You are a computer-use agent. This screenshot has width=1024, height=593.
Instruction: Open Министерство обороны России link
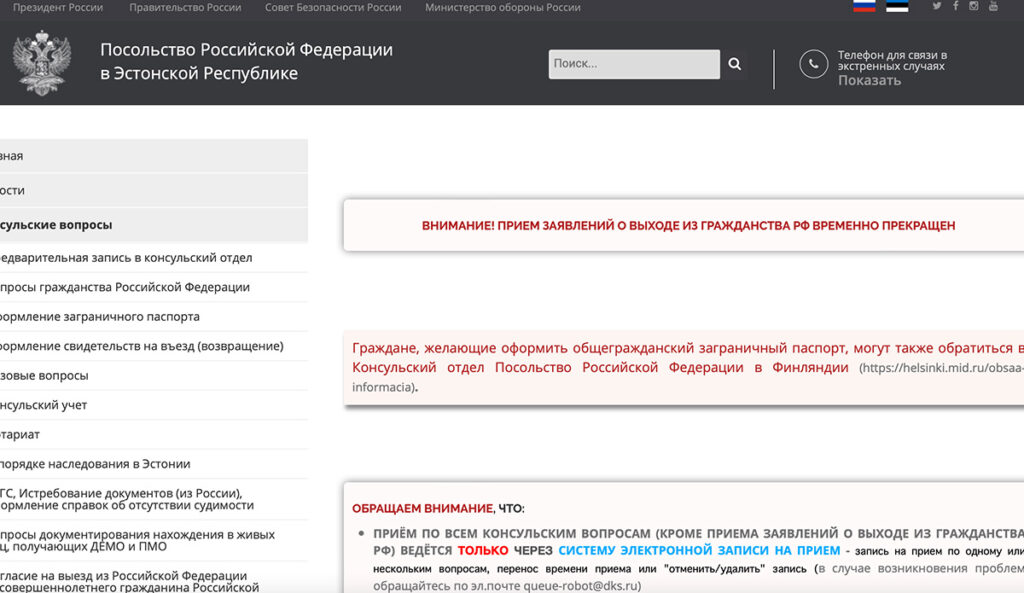[502, 8]
